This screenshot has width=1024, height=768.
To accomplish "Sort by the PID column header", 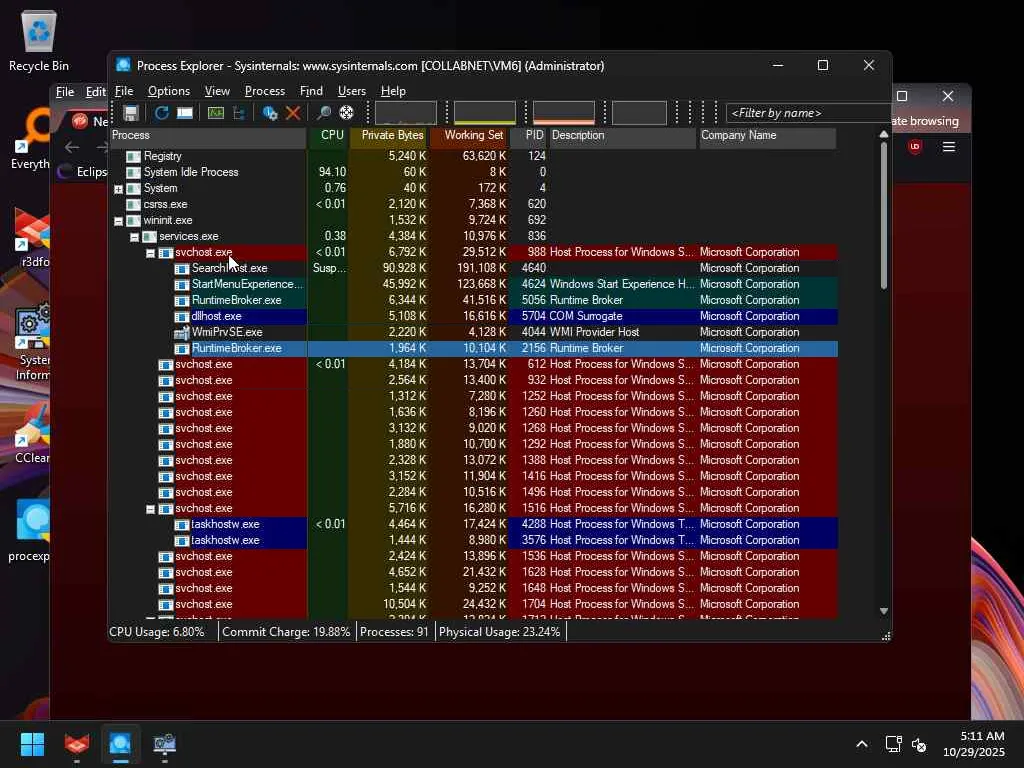I will (x=528, y=135).
